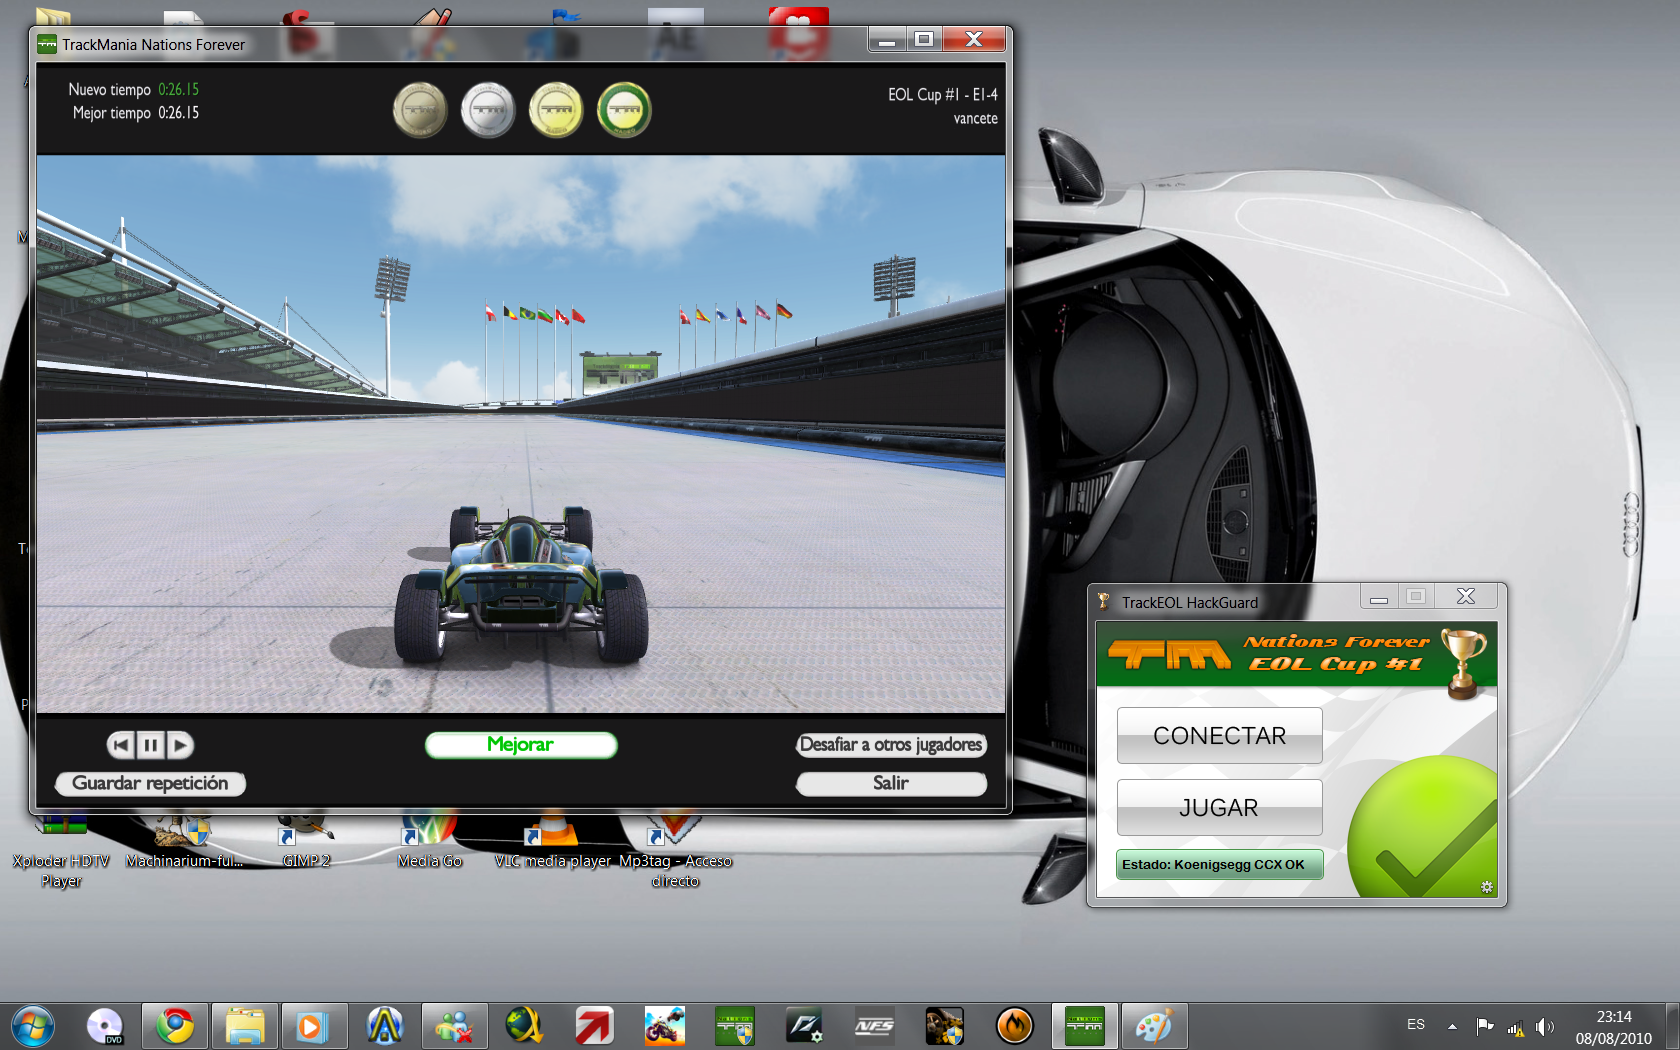Switch to the running TrackMania taskbar button
Screen dimensions: 1680x1050
click(1085, 1026)
